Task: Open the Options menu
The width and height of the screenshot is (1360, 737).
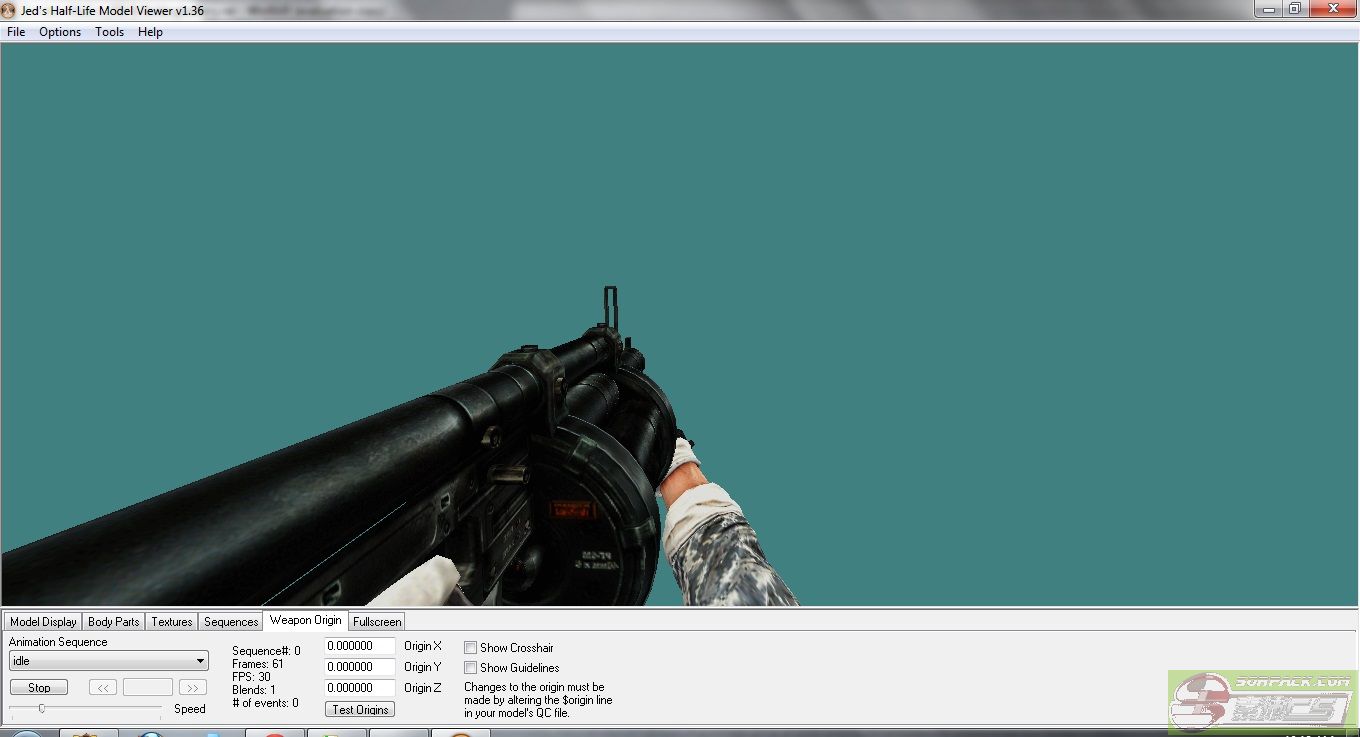Action: point(60,32)
